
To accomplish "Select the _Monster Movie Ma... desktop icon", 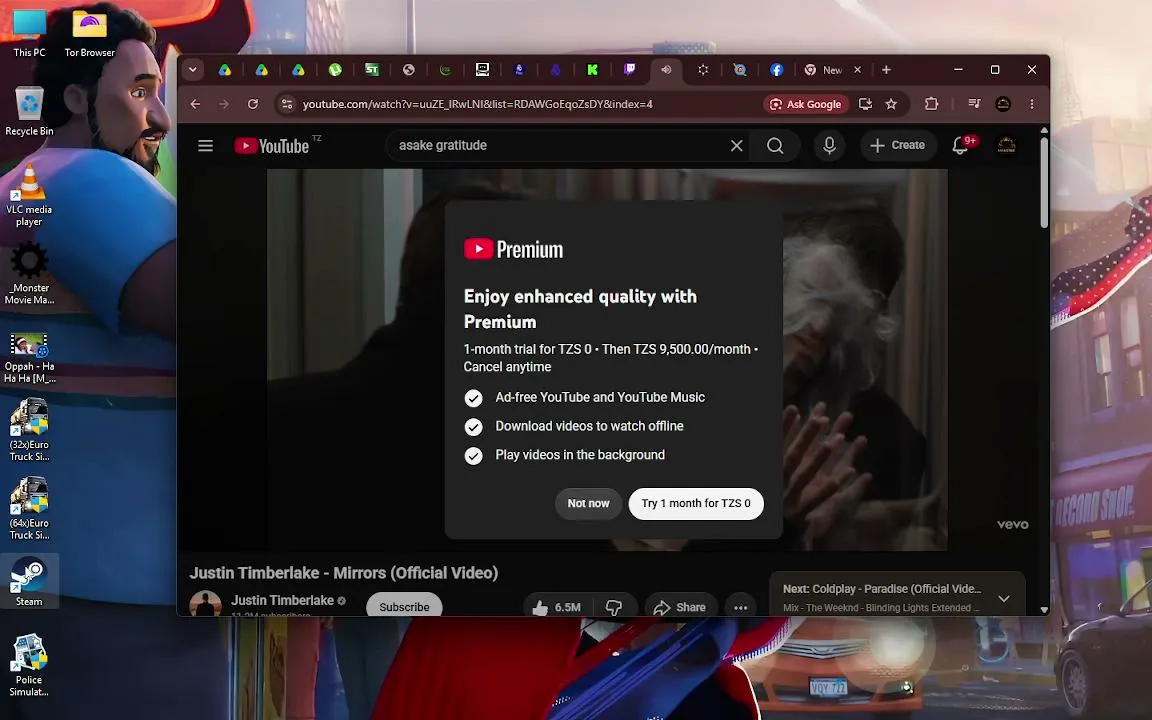I will click(x=29, y=275).
